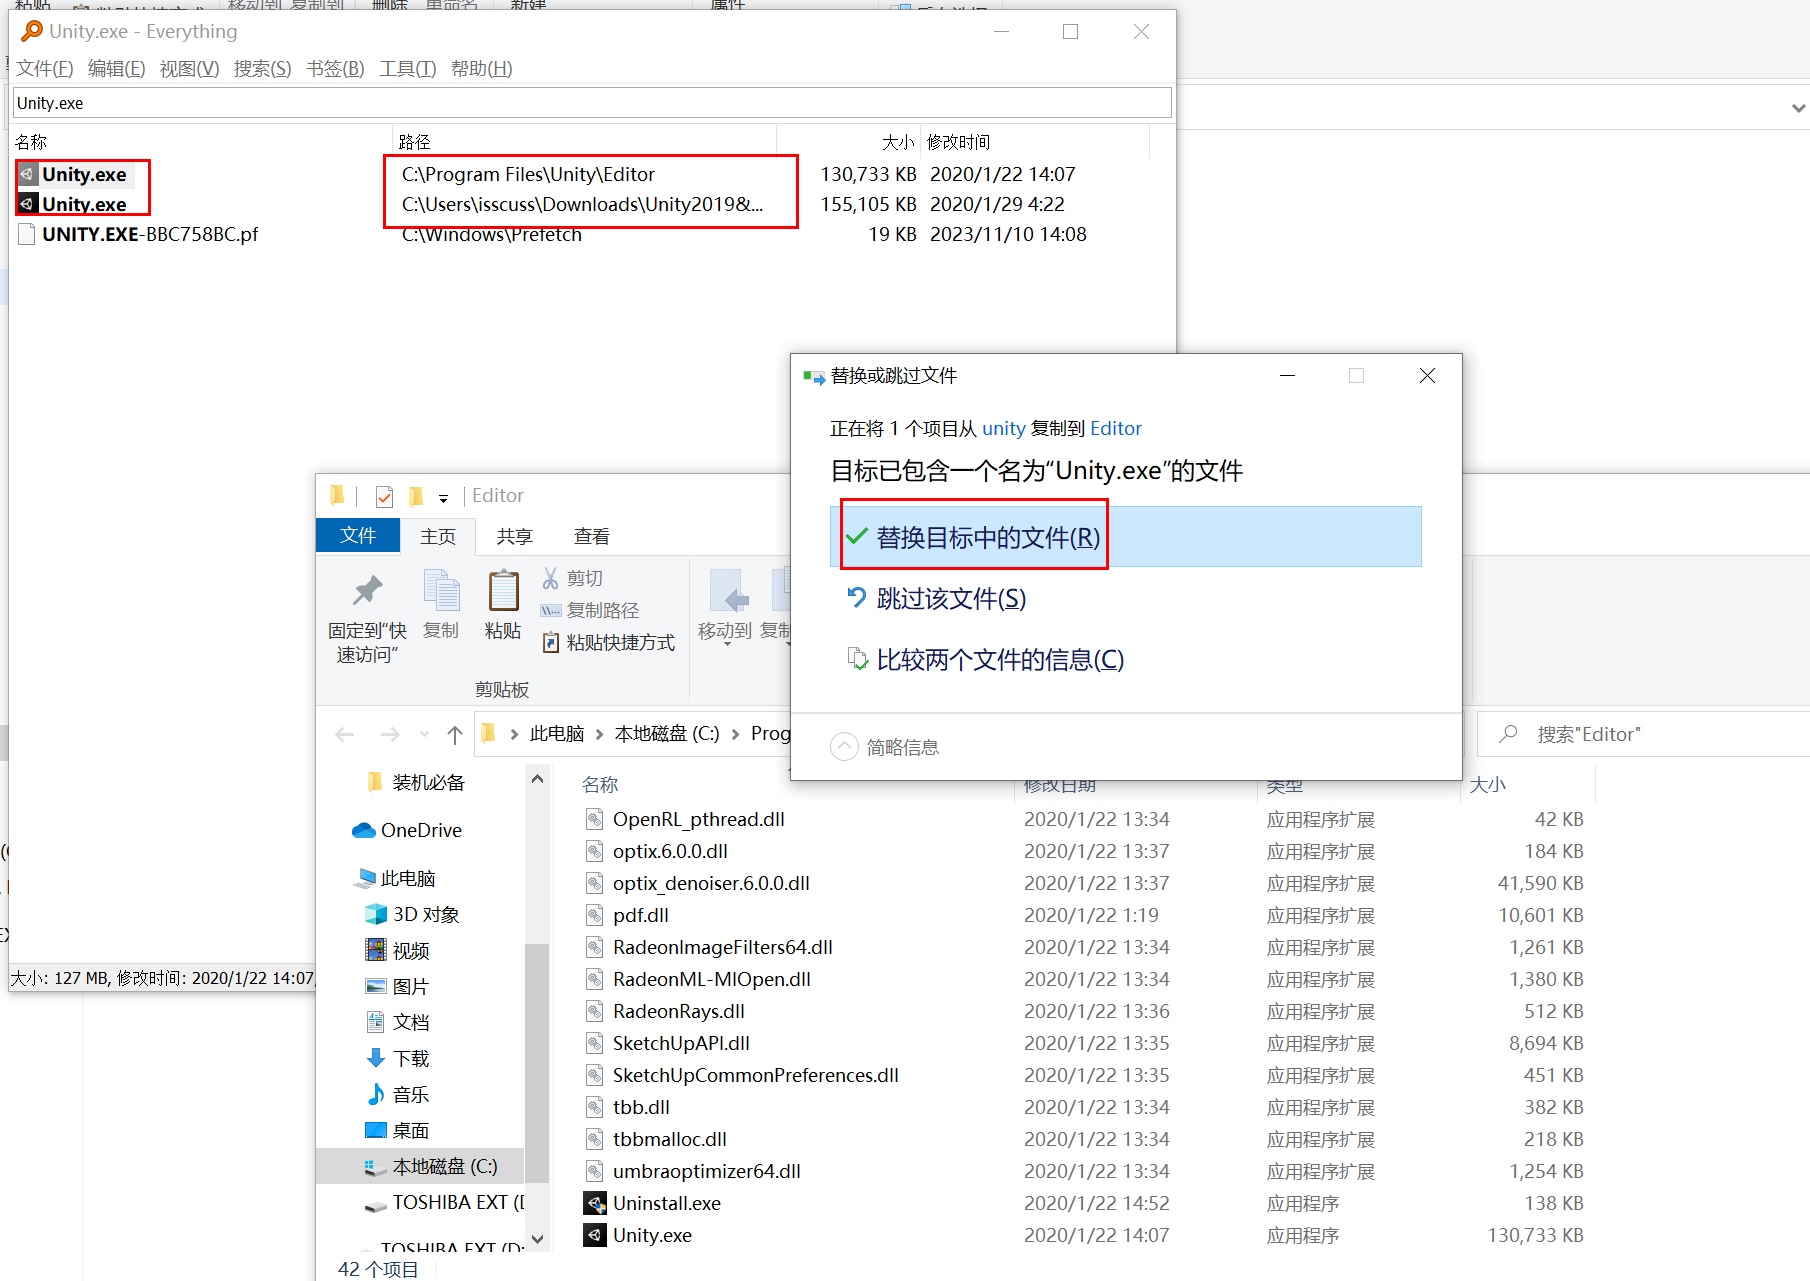Click navigation pane scroll down arrow
The width and height of the screenshot is (1810, 1281).
coord(537,1239)
